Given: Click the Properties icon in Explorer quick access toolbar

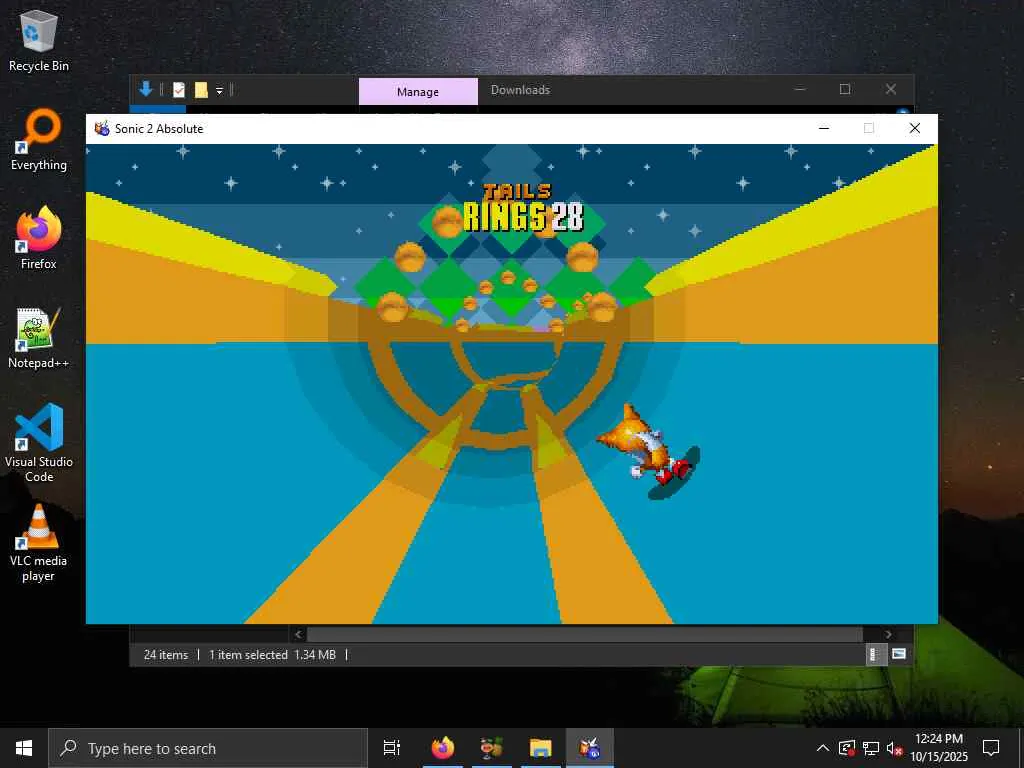Looking at the screenshot, I should point(179,90).
